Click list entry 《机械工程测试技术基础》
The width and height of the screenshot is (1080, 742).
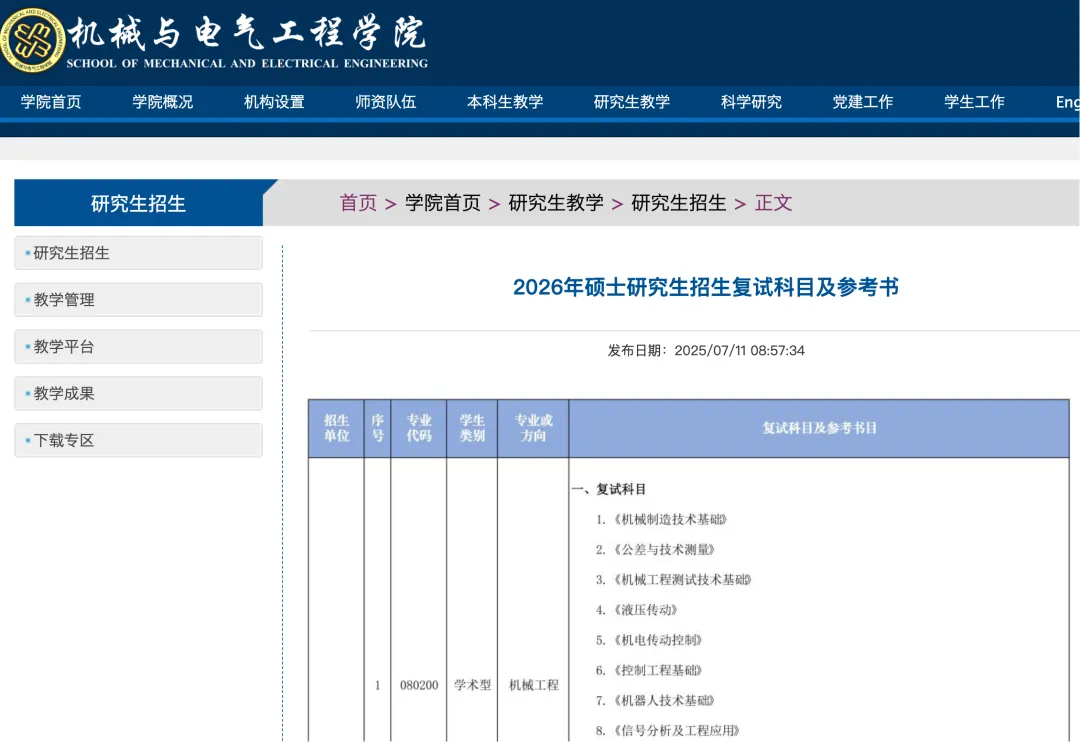point(682,580)
